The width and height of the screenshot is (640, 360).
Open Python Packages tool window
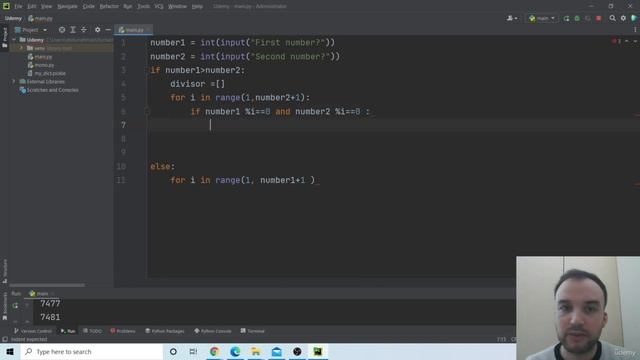pyautogui.click(x=165, y=331)
